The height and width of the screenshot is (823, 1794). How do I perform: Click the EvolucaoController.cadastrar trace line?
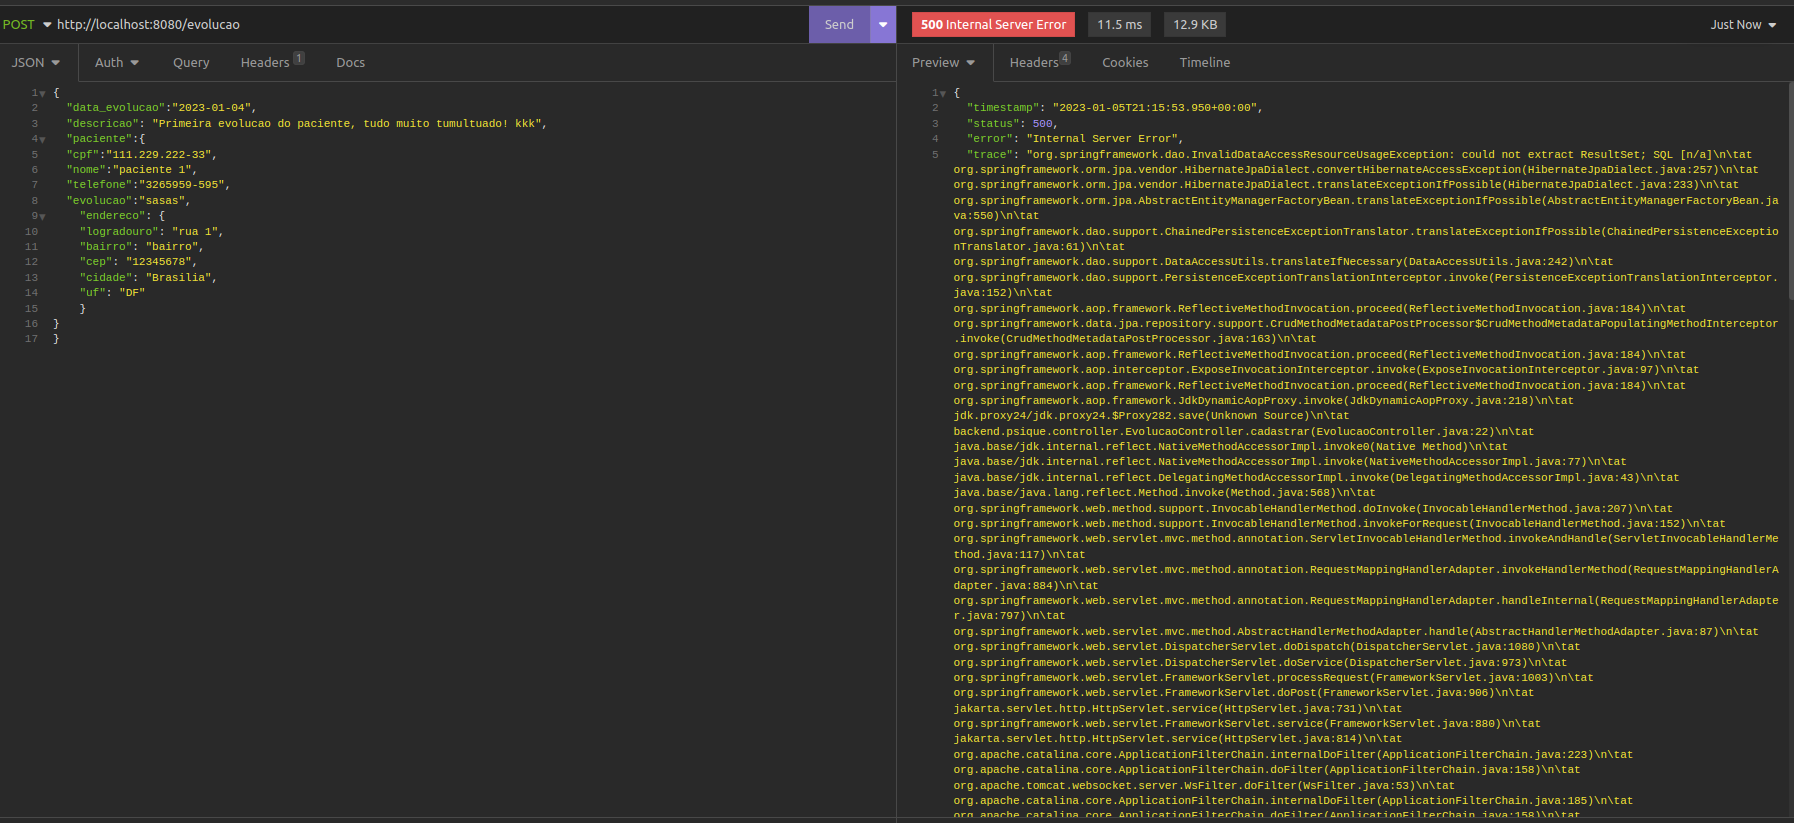[x=1243, y=432]
